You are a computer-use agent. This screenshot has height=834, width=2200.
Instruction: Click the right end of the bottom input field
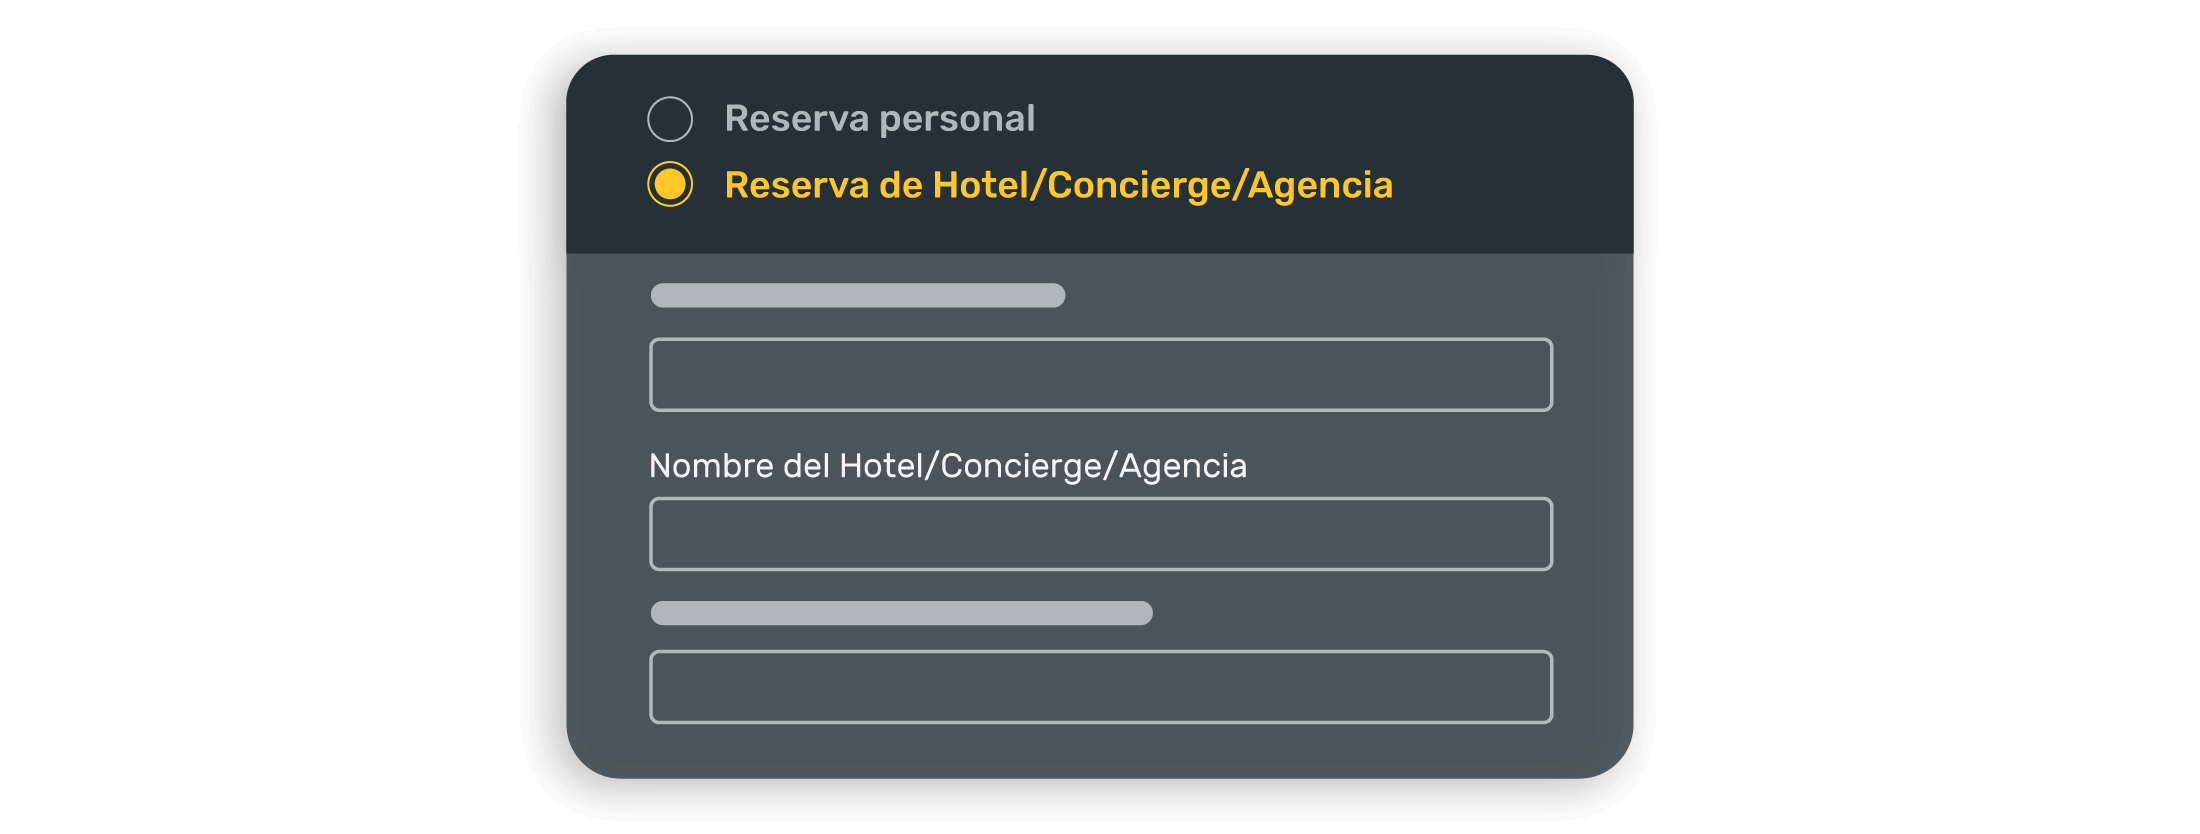[1520, 687]
